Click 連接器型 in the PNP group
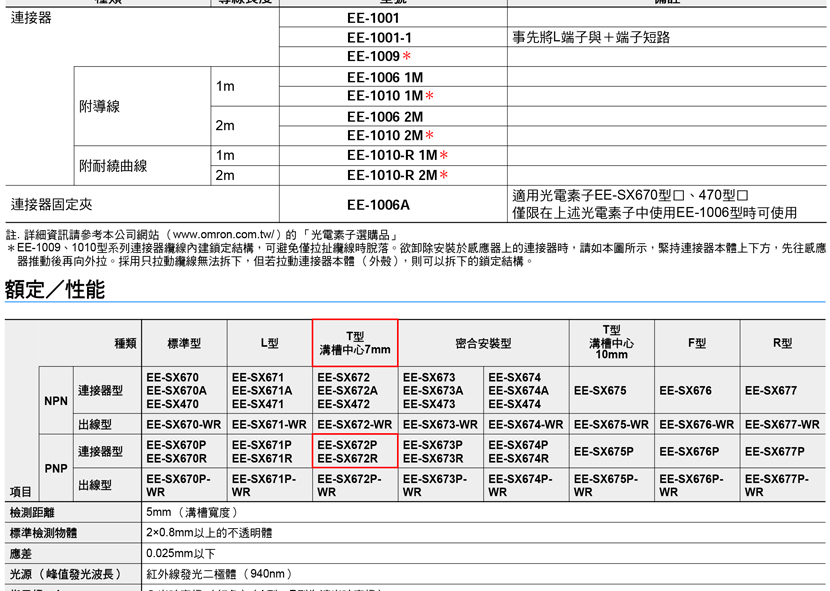Screen dimensions: 830x591 click(101, 452)
